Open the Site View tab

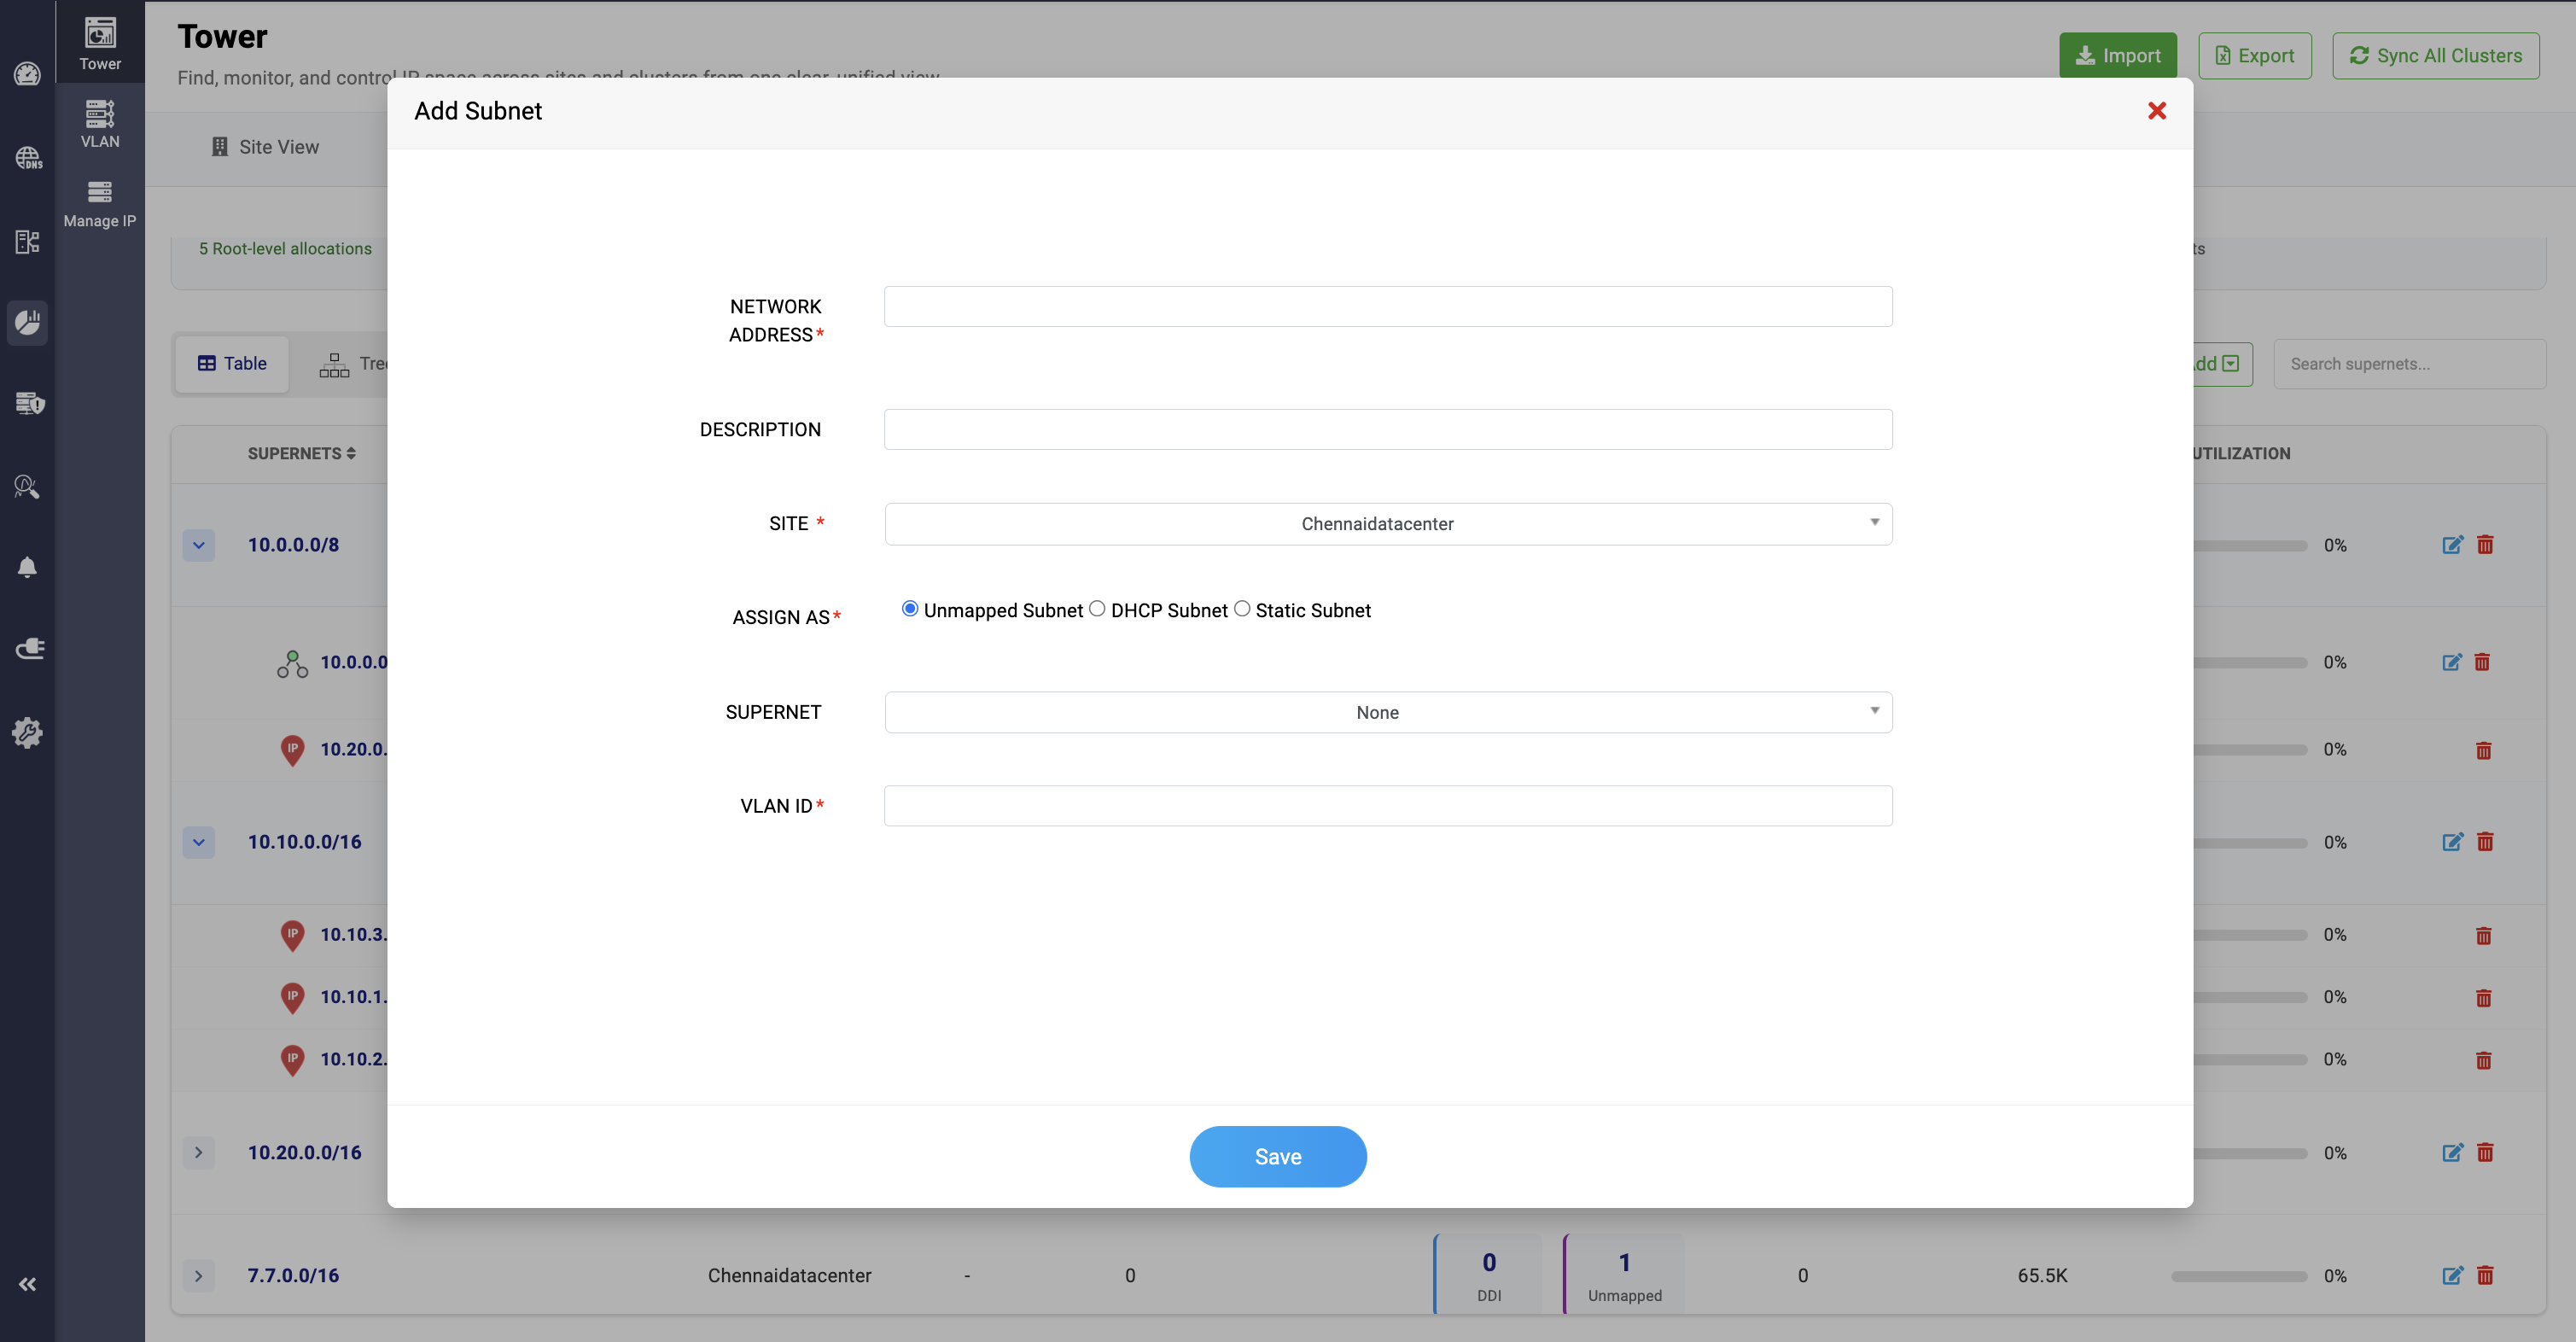(x=265, y=147)
